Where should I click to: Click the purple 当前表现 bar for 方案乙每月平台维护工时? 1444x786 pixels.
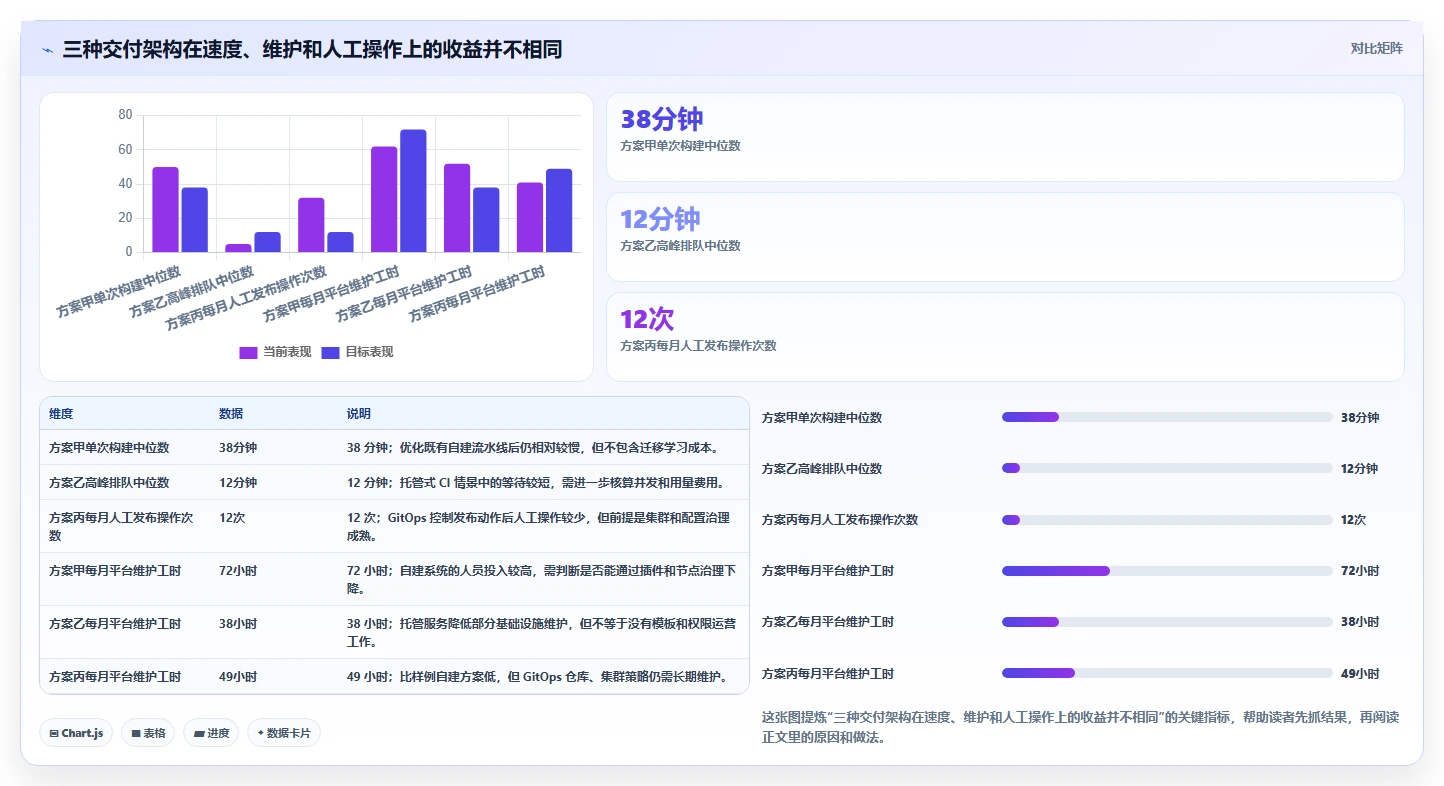[457, 208]
